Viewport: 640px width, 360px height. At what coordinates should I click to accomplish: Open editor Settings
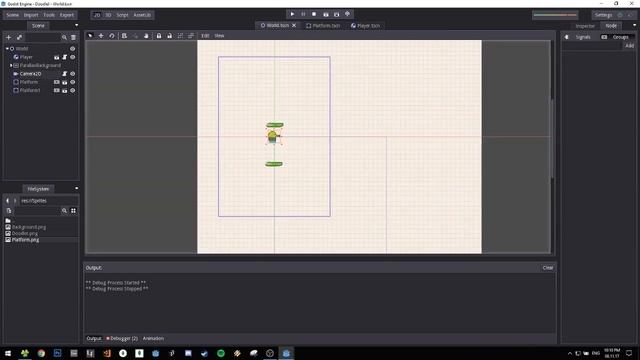point(603,15)
